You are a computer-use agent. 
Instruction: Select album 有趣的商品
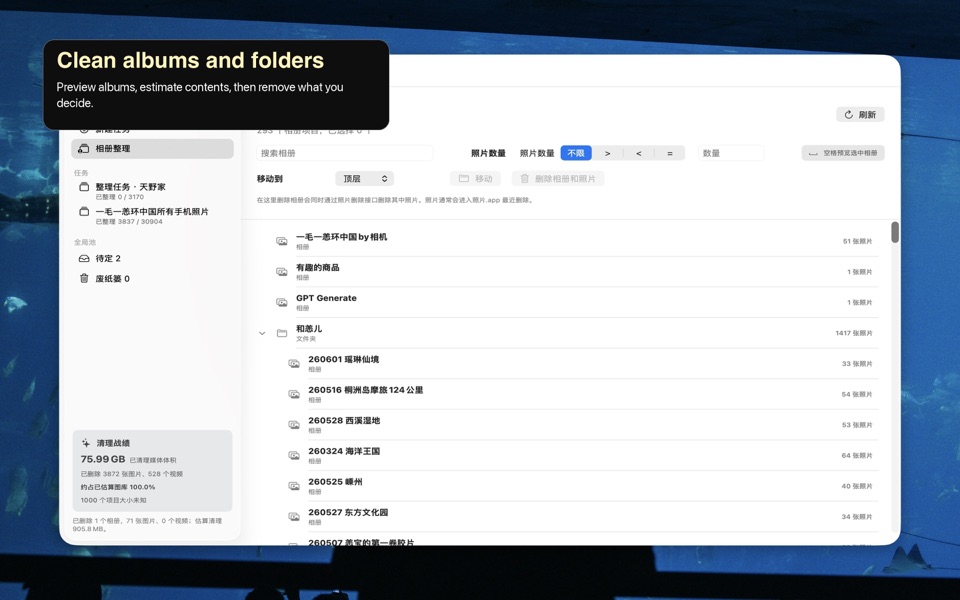click(x=568, y=272)
